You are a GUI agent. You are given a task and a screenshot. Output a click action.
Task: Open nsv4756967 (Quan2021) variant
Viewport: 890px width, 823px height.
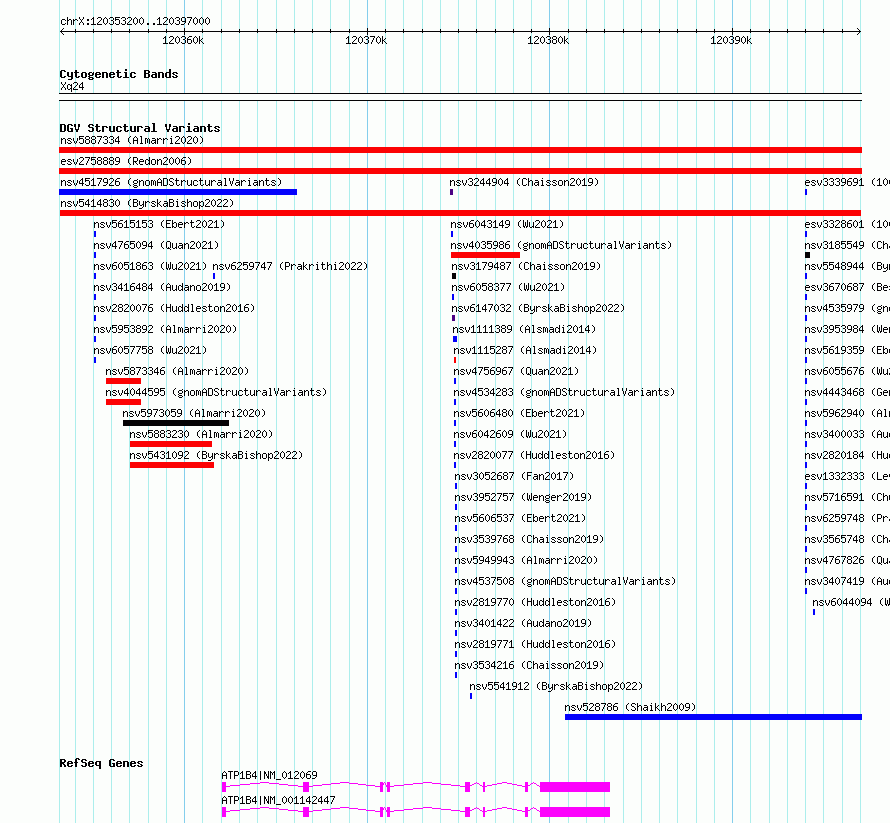pos(517,371)
